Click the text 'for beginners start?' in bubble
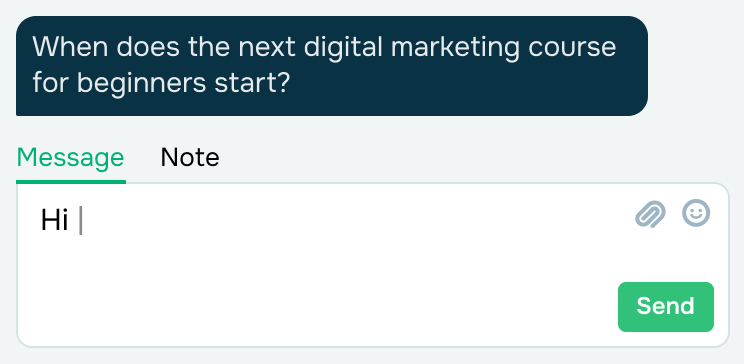744x364 pixels. click(x=161, y=83)
